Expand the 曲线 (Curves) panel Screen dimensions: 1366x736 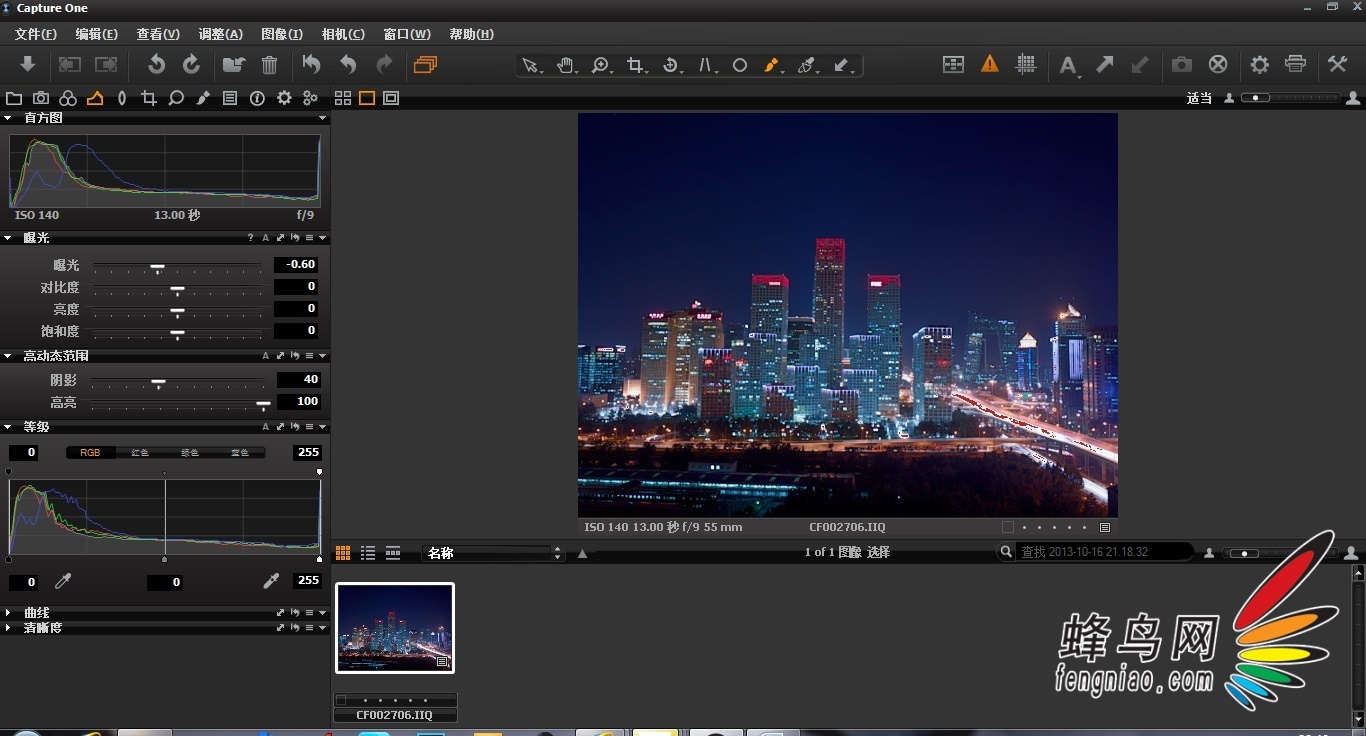coord(8,612)
